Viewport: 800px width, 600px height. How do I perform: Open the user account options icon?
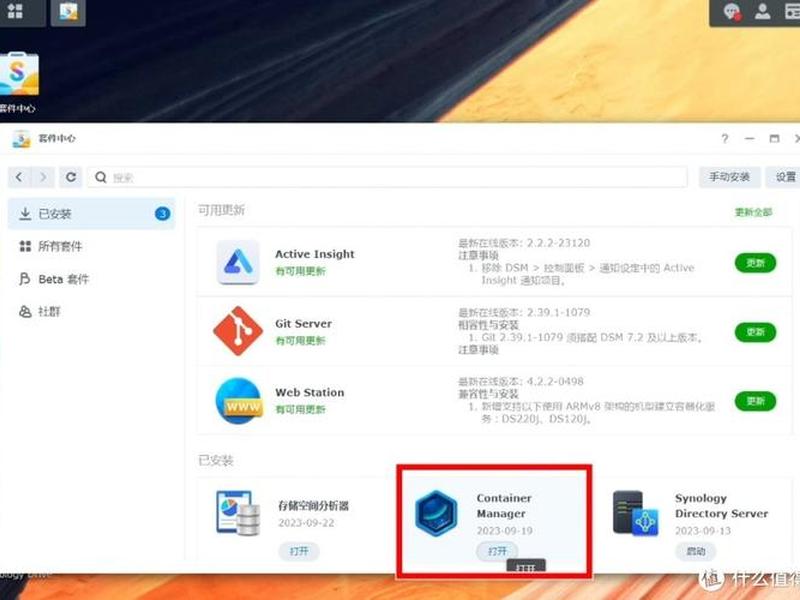(x=763, y=11)
